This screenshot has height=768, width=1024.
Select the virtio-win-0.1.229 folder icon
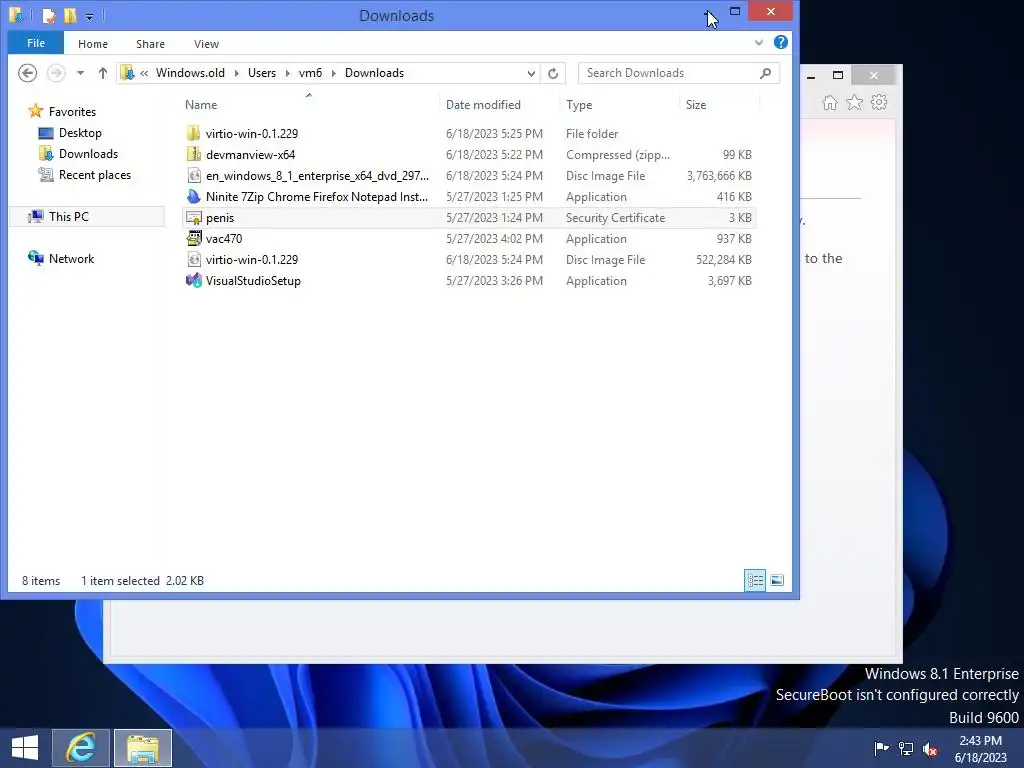point(193,133)
